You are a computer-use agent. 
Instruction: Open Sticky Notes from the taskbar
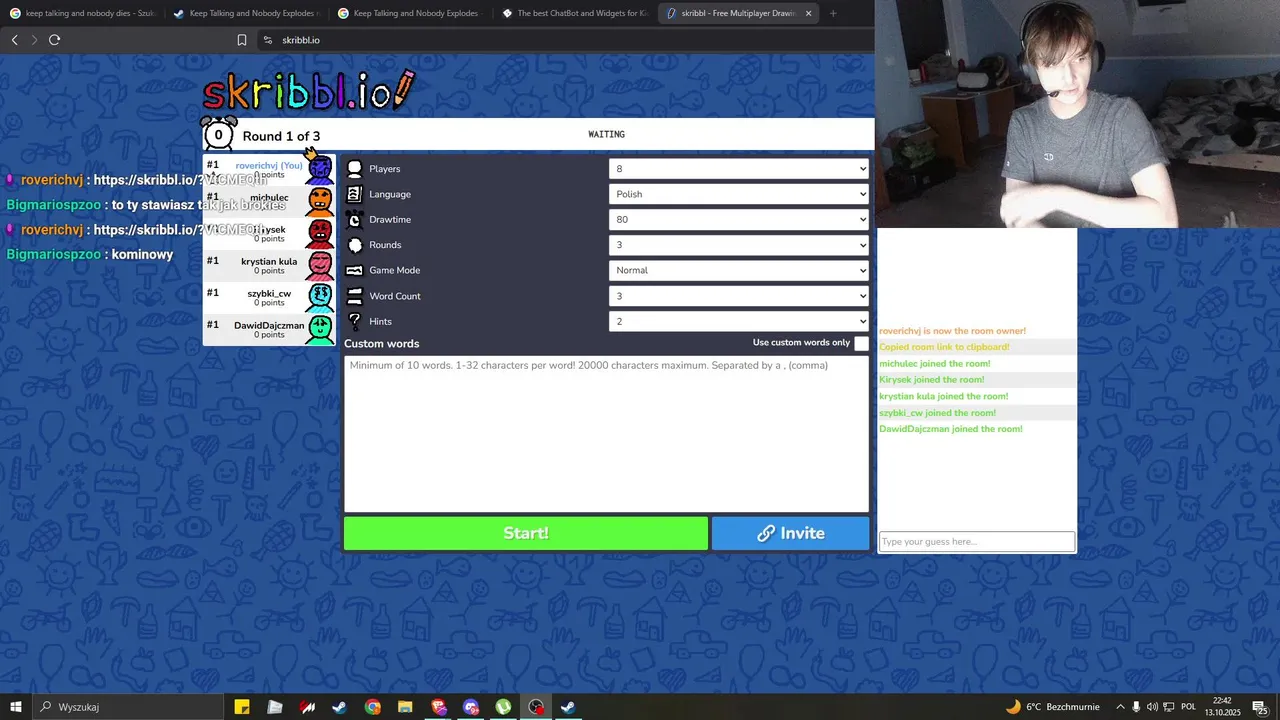(x=242, y=707)
